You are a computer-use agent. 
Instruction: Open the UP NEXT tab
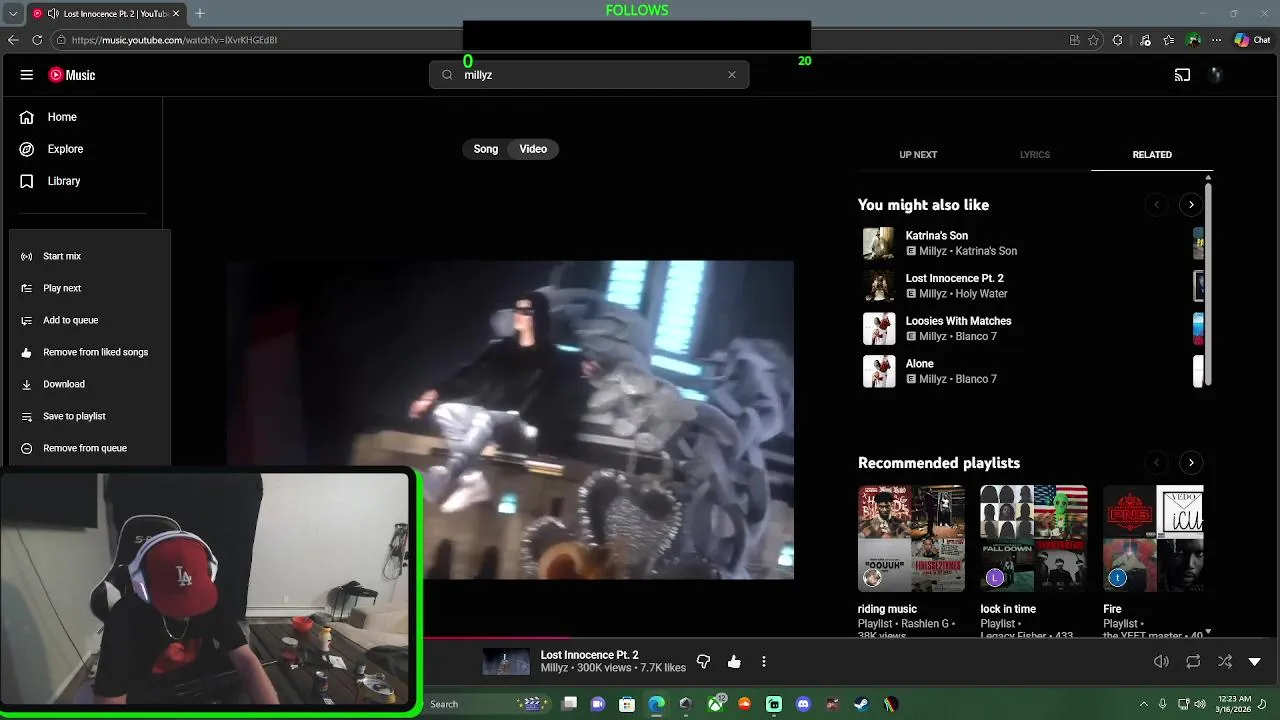(x=918, y=155)
